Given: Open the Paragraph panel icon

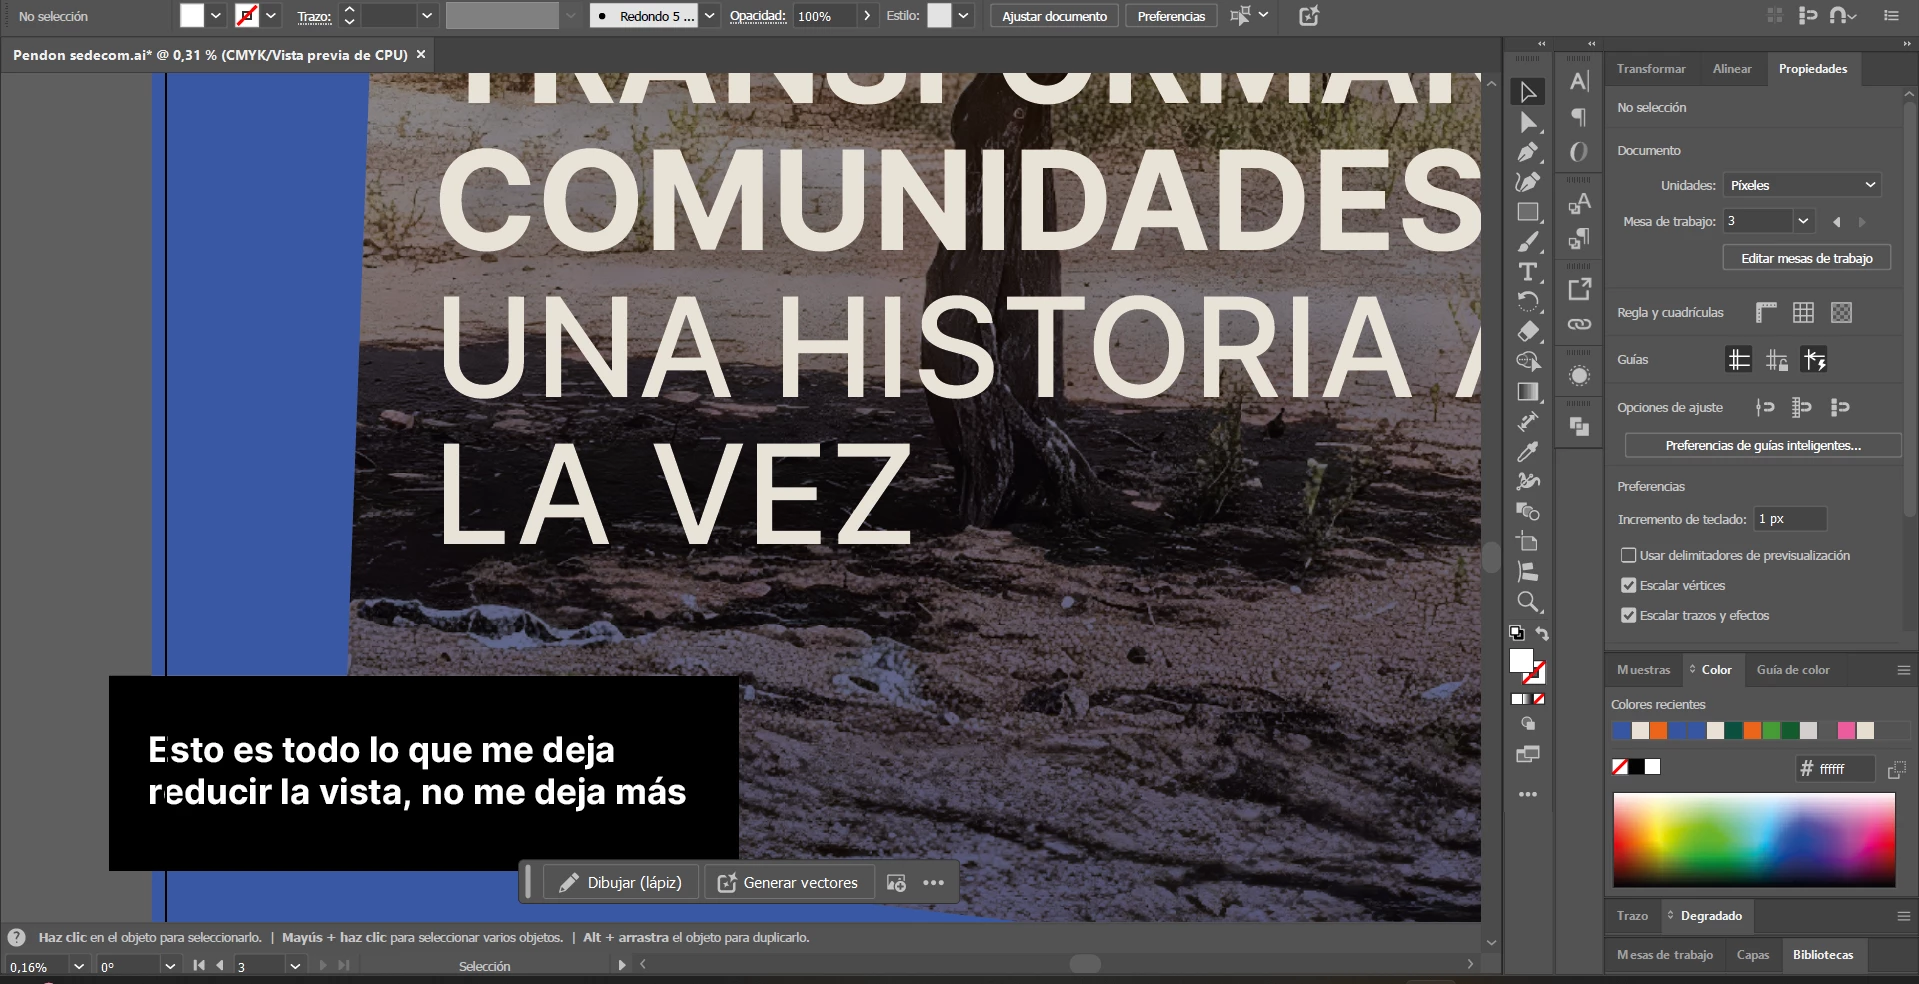Looking at the screenshot, I should click(x=1579, y=118).
